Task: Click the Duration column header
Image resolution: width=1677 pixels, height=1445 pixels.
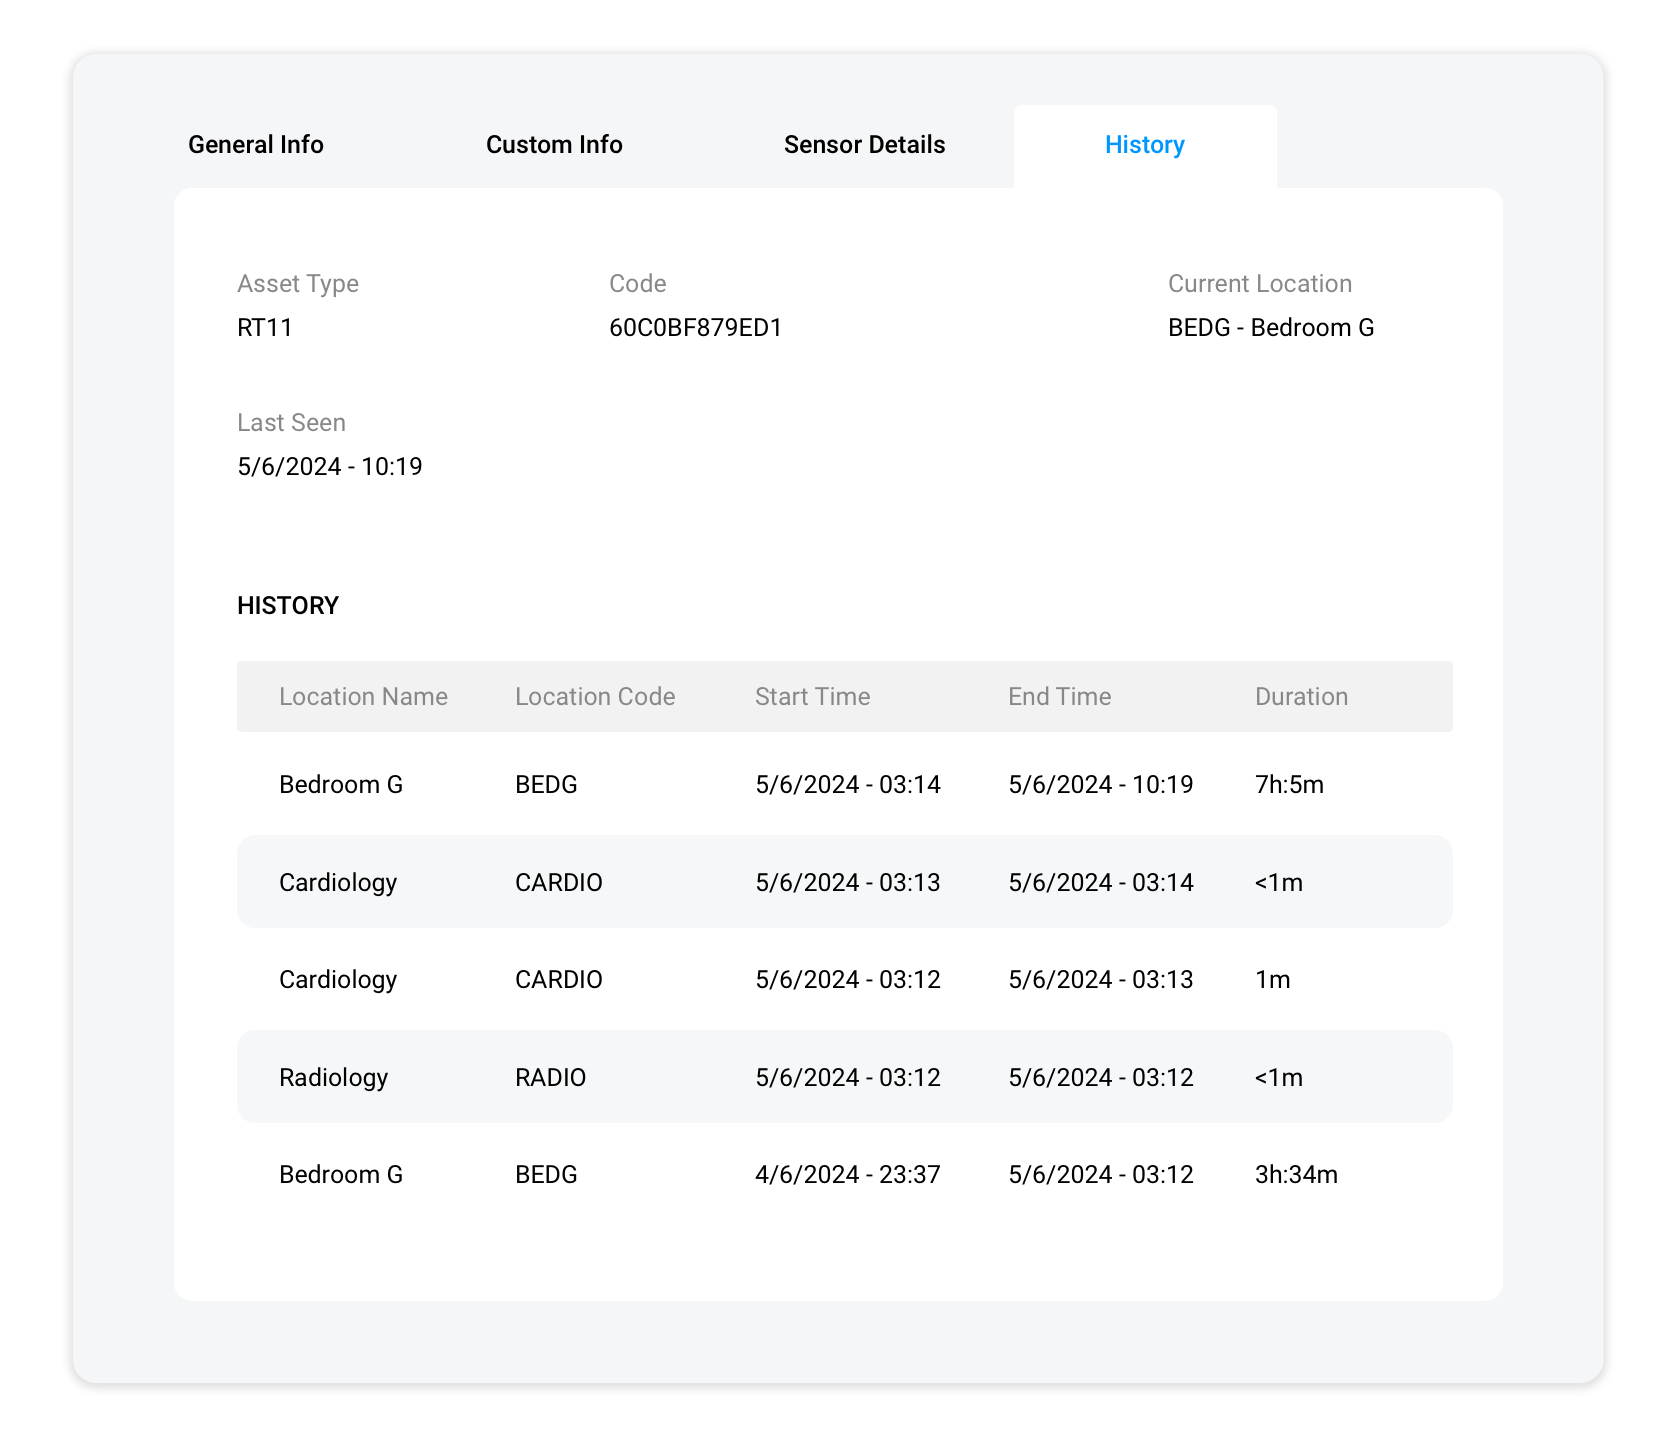Action: (1301, 696)
